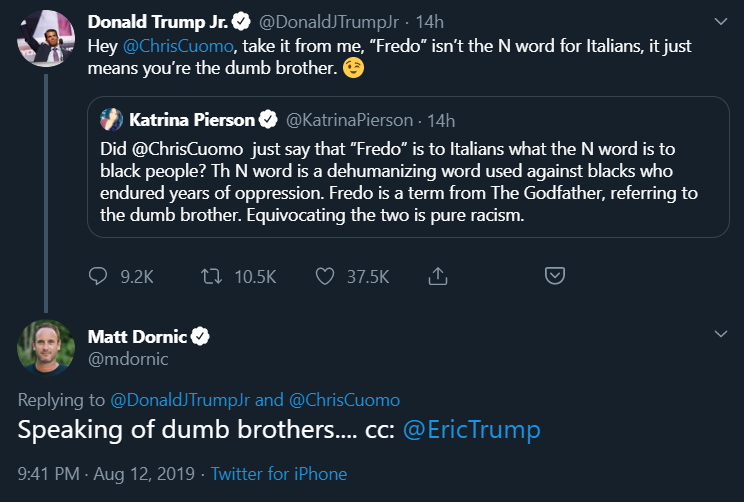Click Matt Dornic's verified badge
Viewport: 744px width, 502px height.
tap(200, 336)
